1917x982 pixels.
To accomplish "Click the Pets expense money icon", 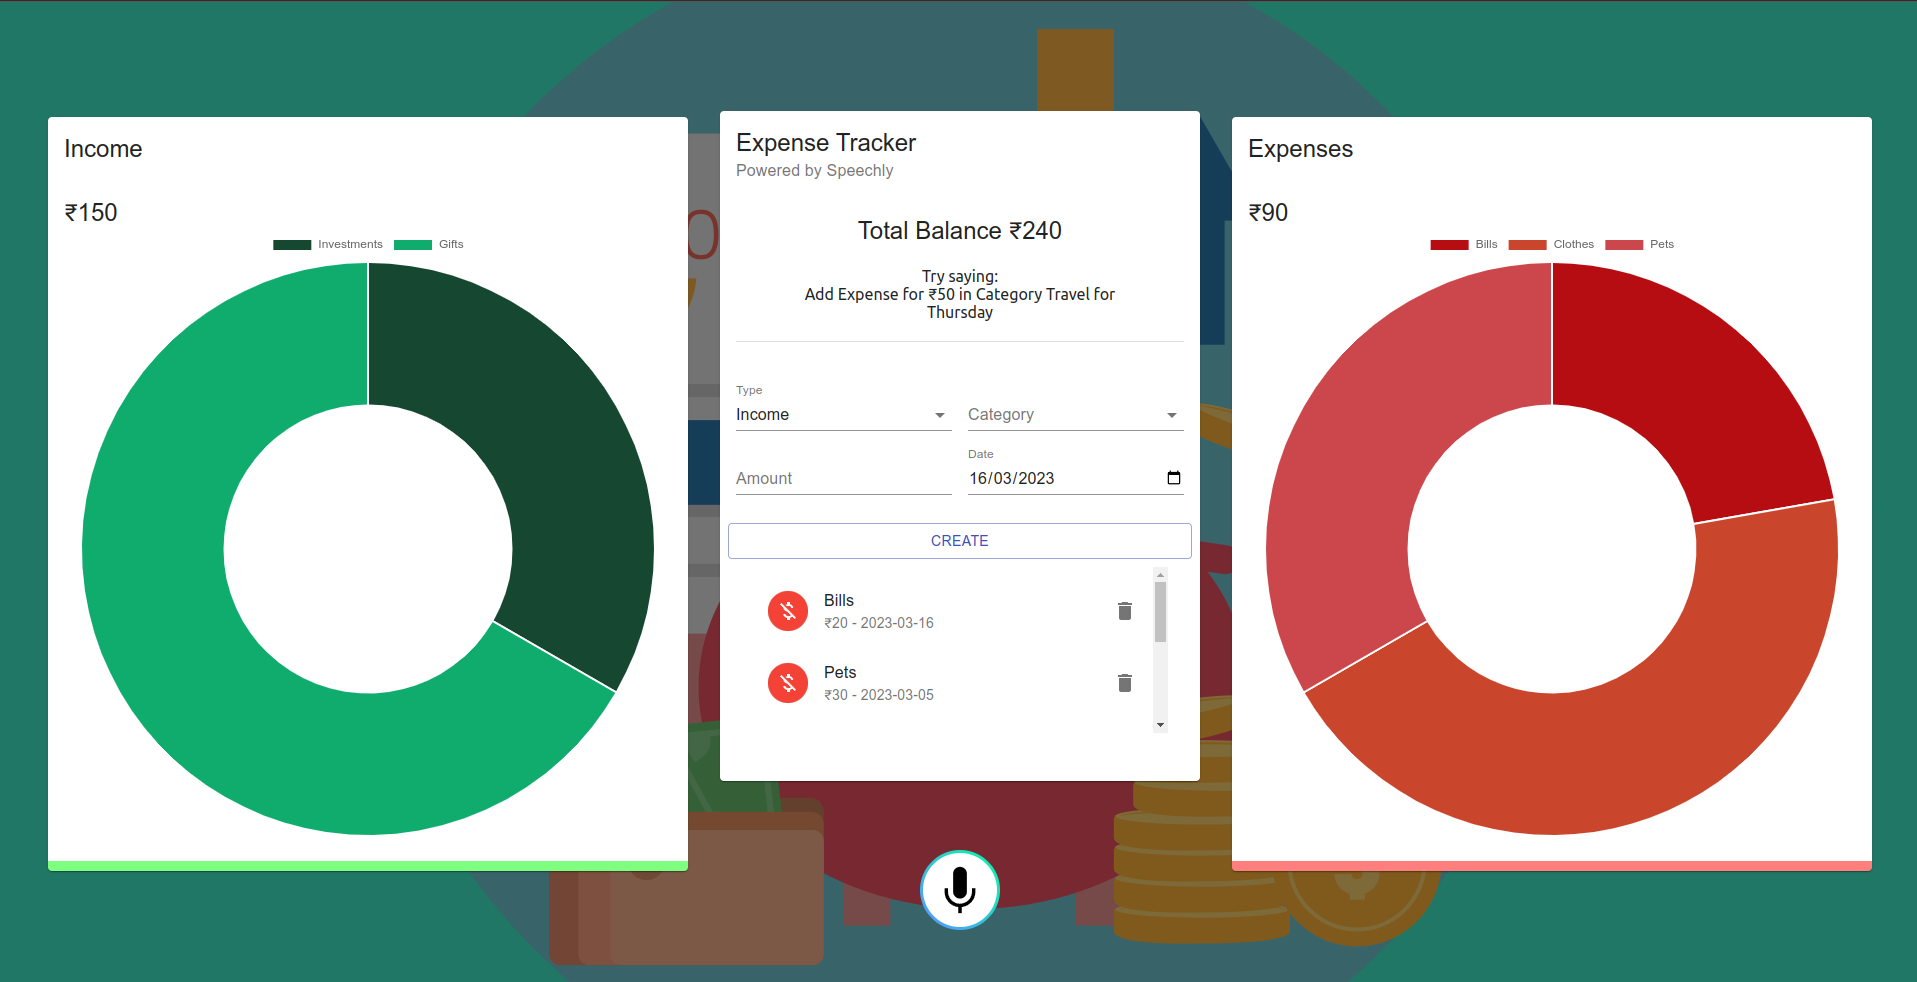I will pyautogui.click(x=788, y=683).
